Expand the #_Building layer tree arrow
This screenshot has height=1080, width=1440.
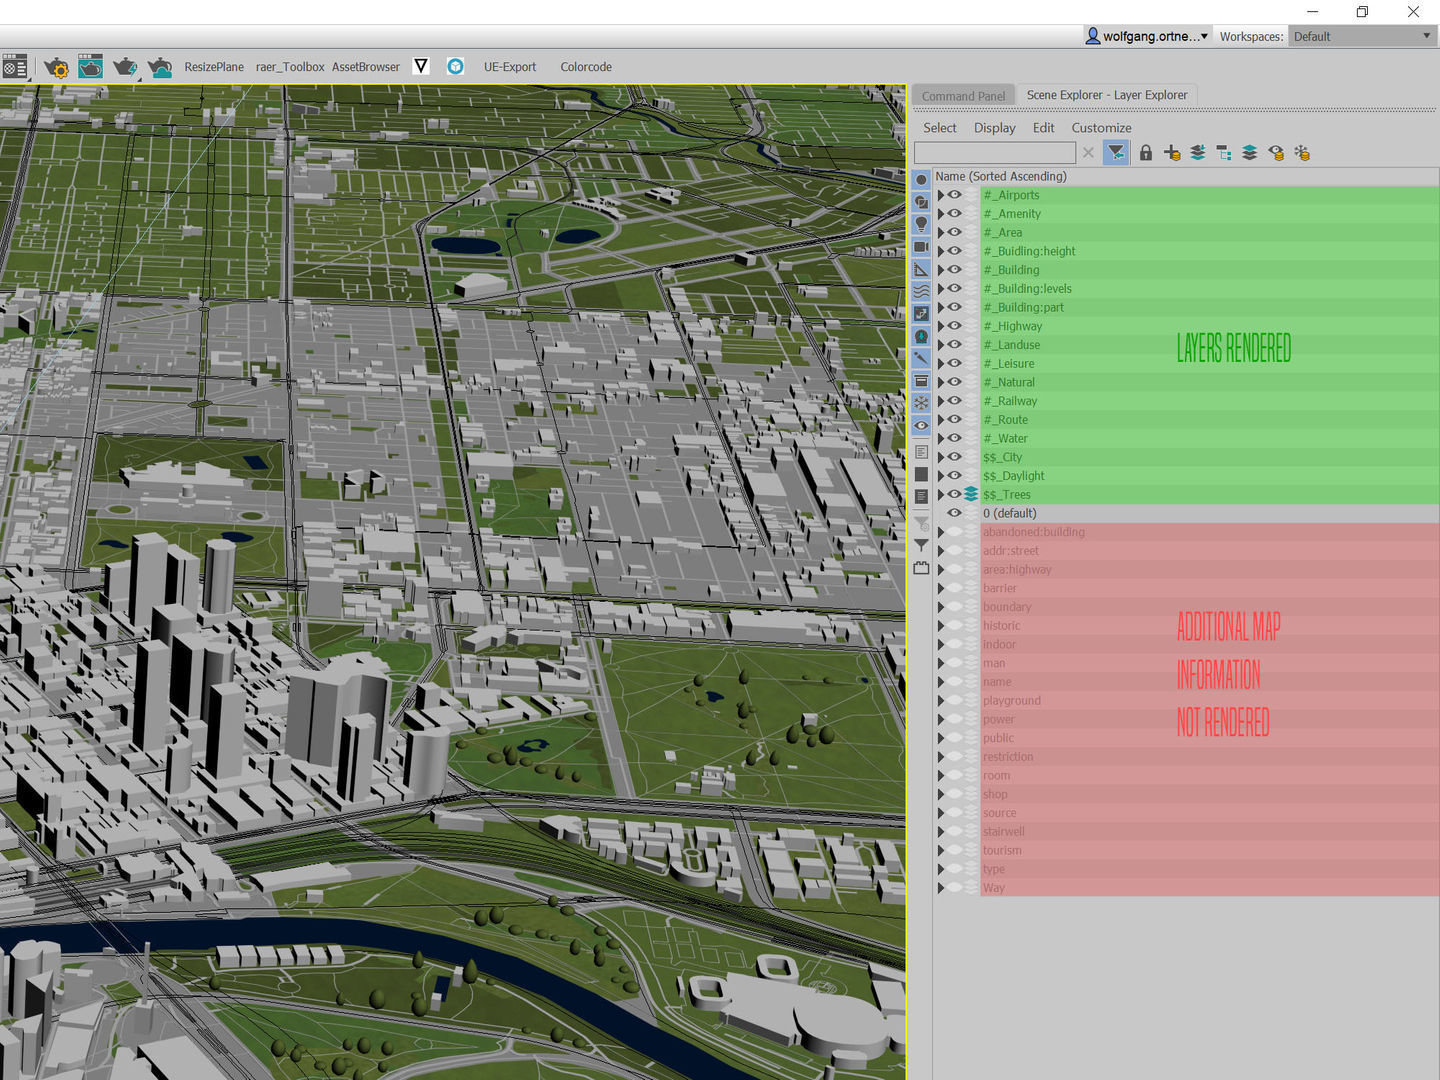pyautogui.click(x=941, y=269)
